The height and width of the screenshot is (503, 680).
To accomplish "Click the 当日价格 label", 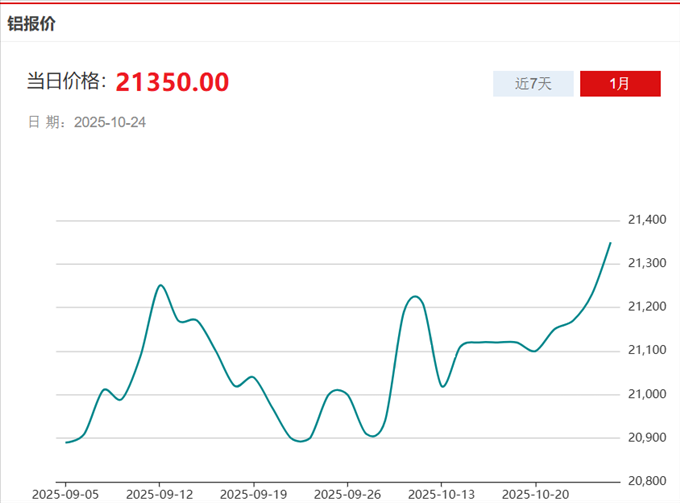I will click(66, 82).
